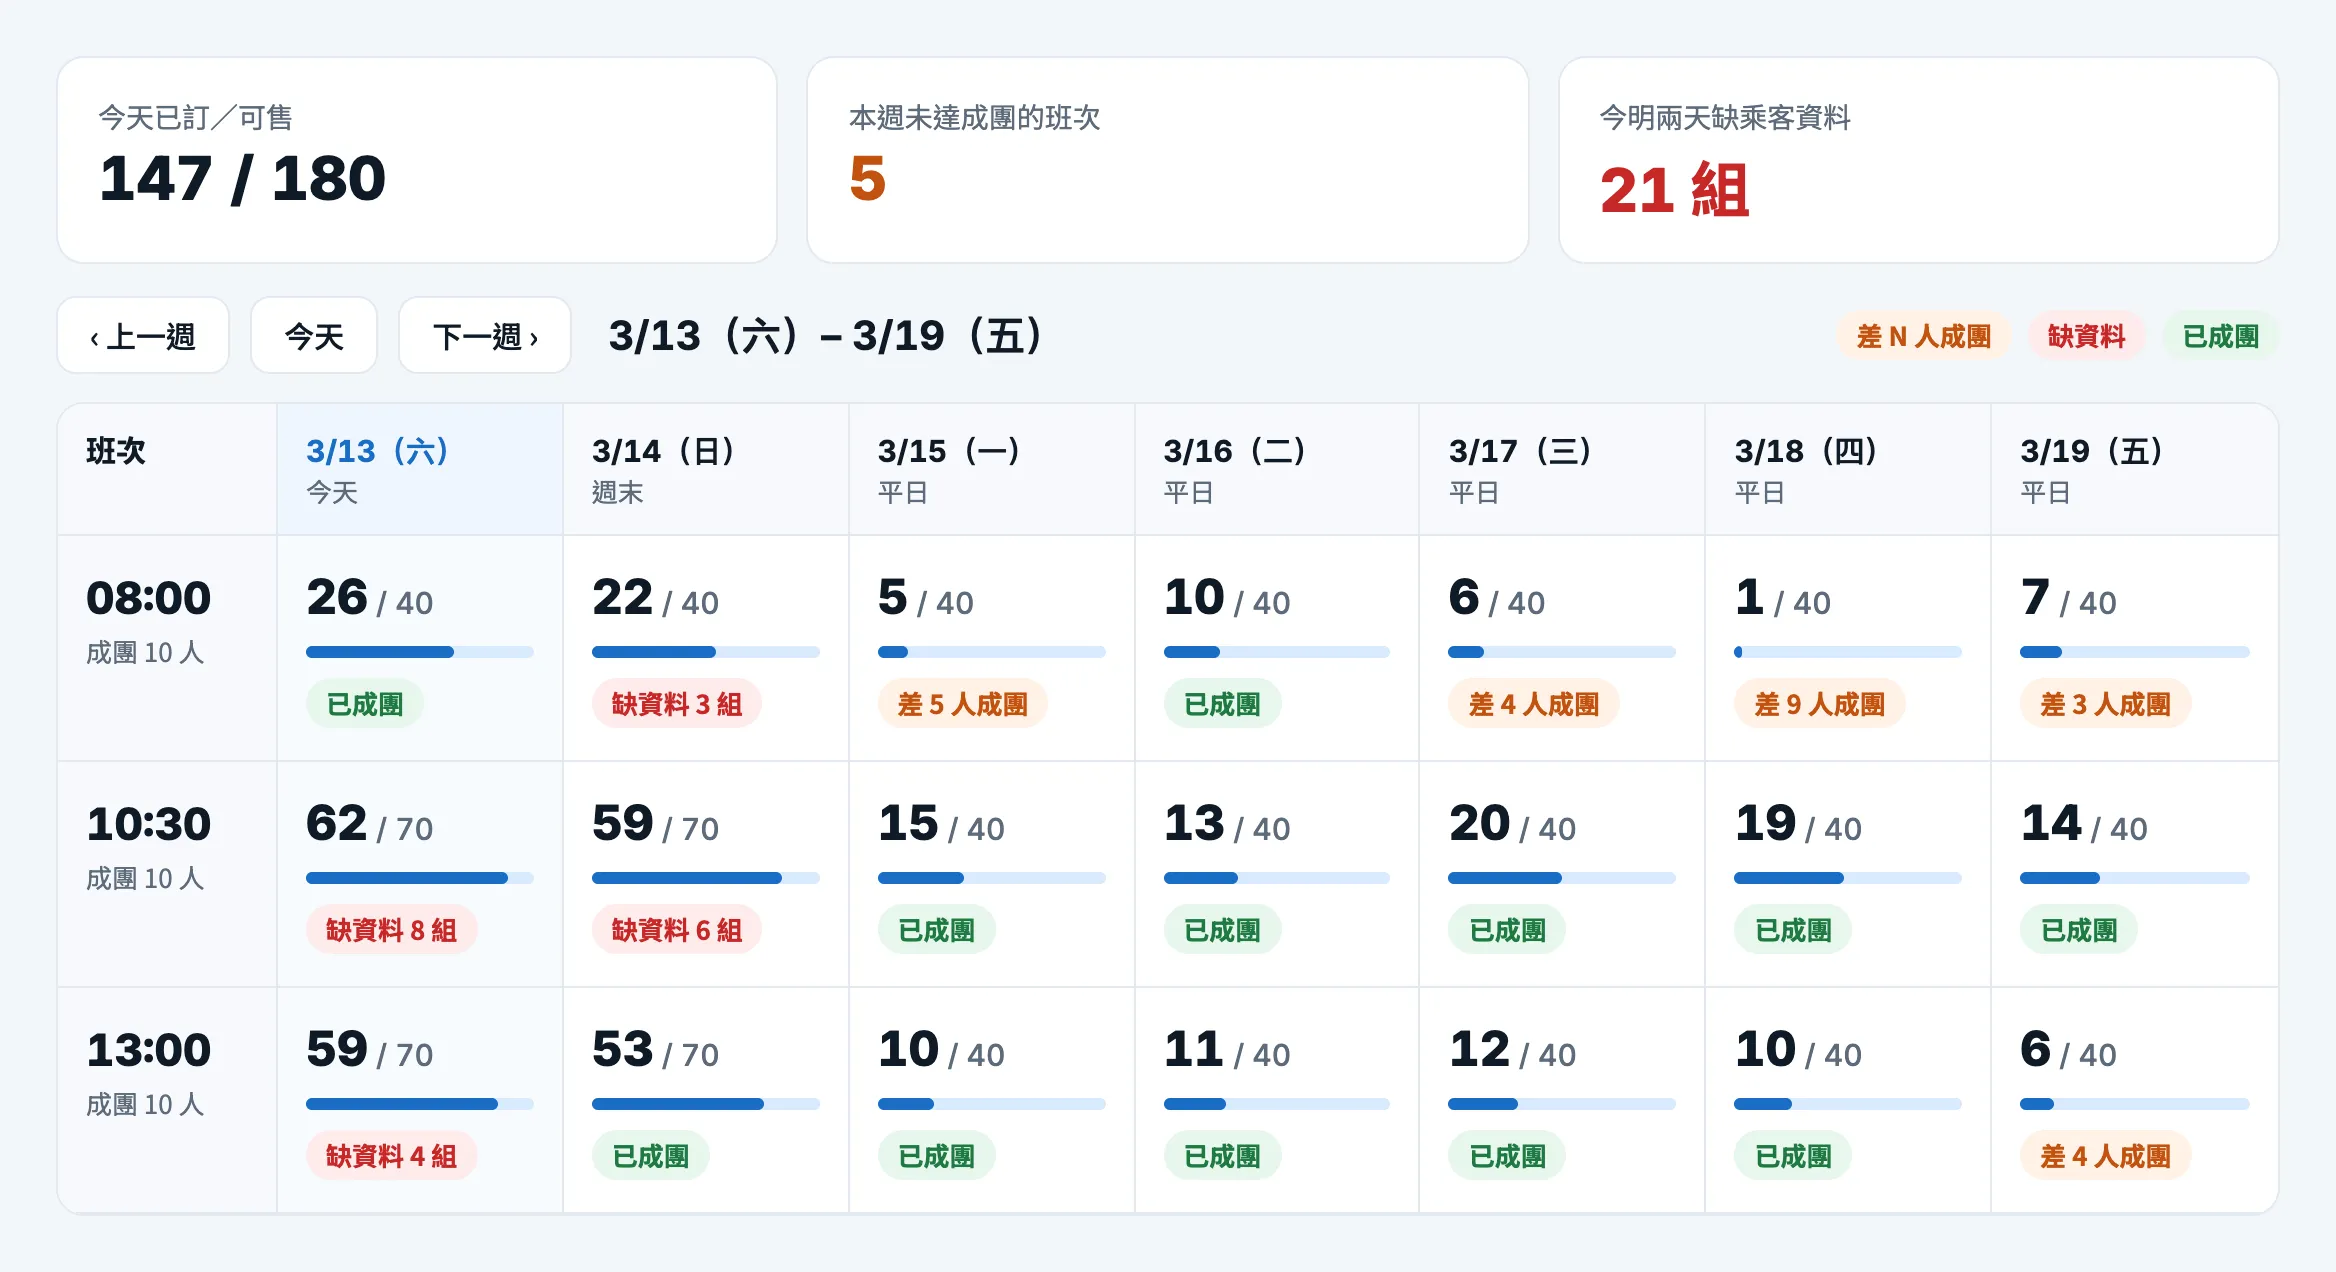Click the 今天 button
The image size is (2336, 1272).
(x=314, y=336)
